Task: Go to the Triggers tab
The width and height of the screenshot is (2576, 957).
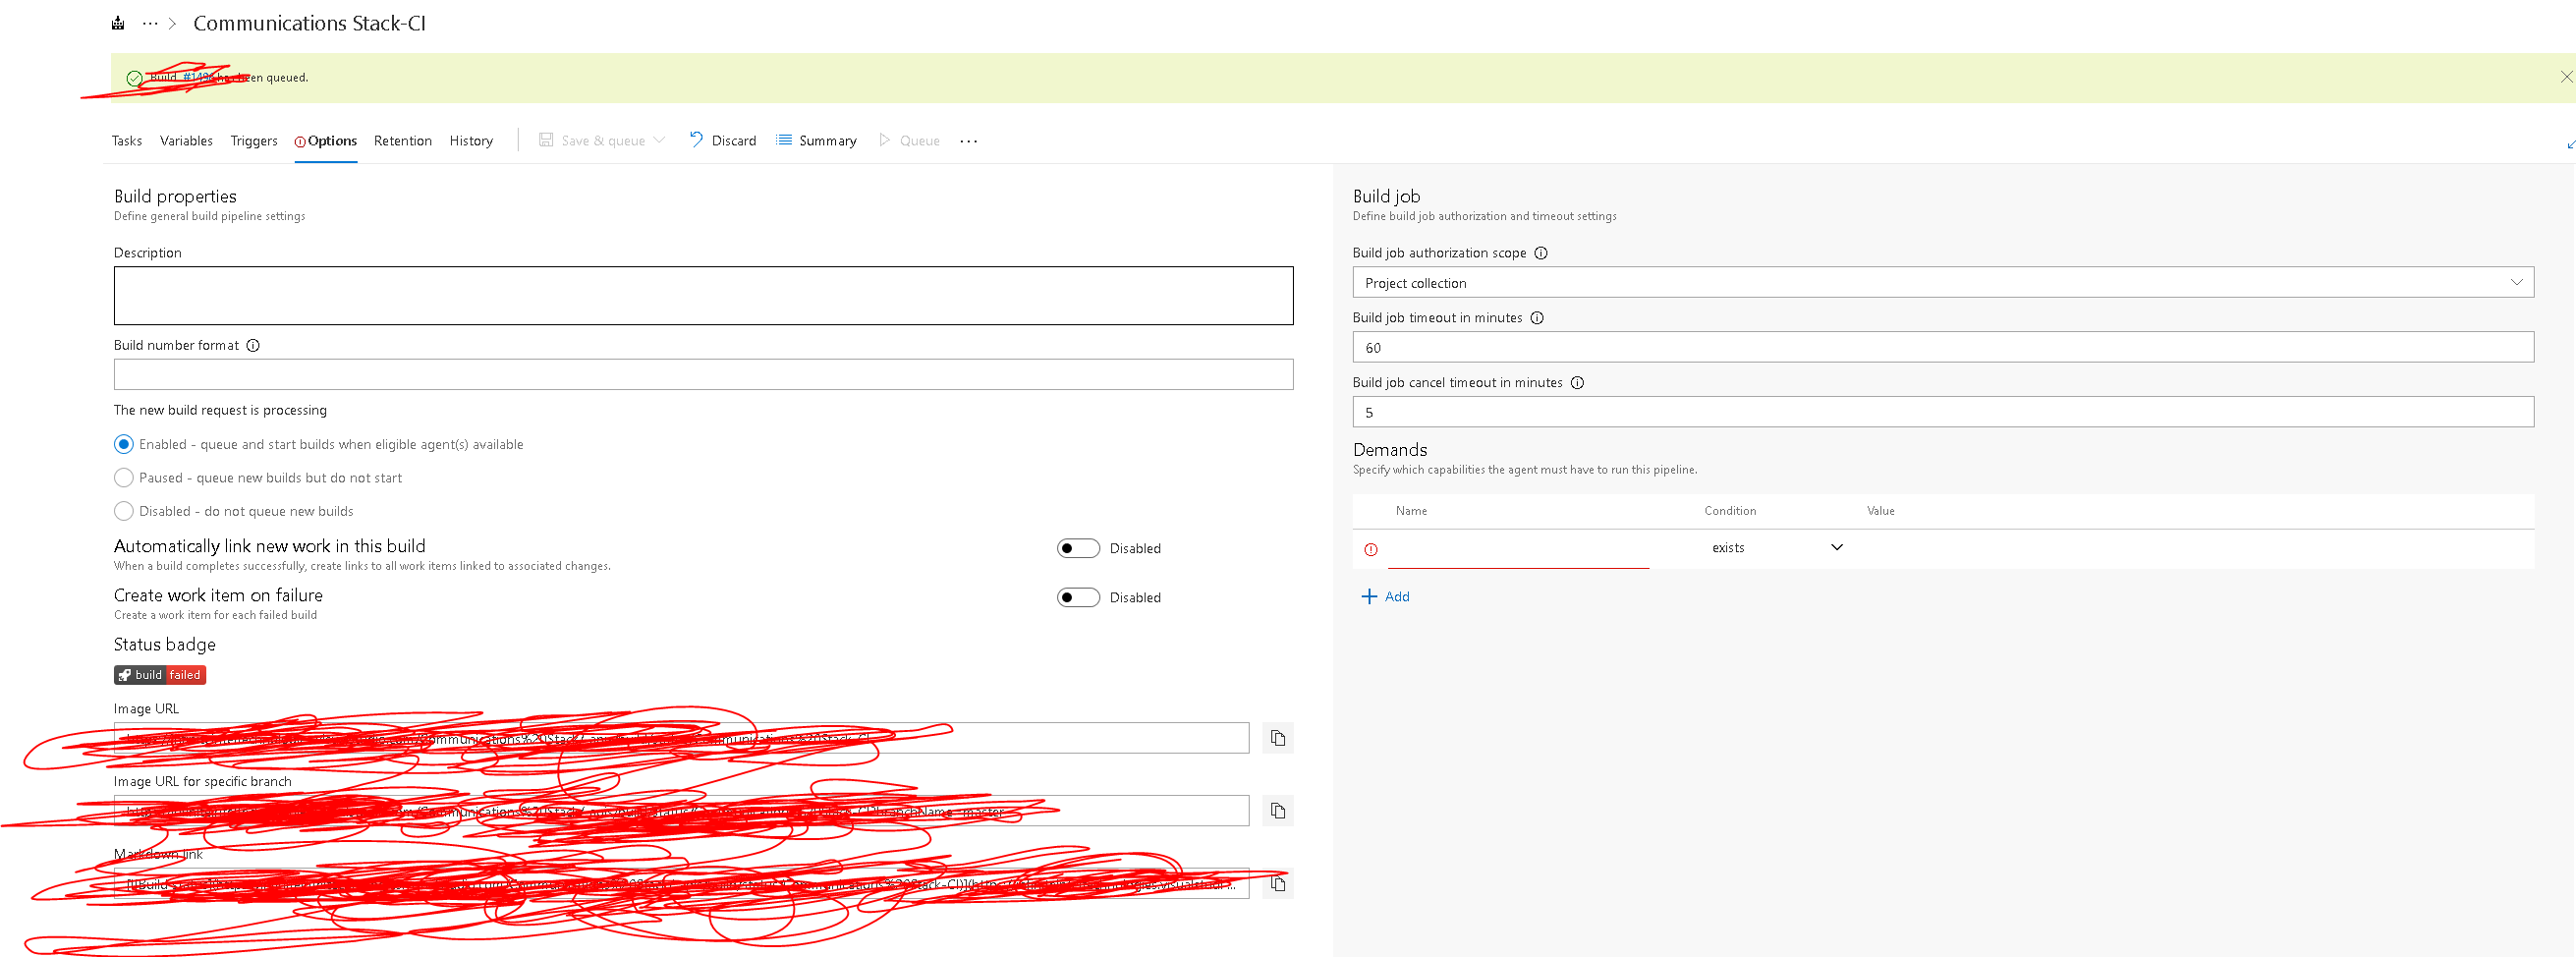Action: pyautogui.click(x=254, y=141)
